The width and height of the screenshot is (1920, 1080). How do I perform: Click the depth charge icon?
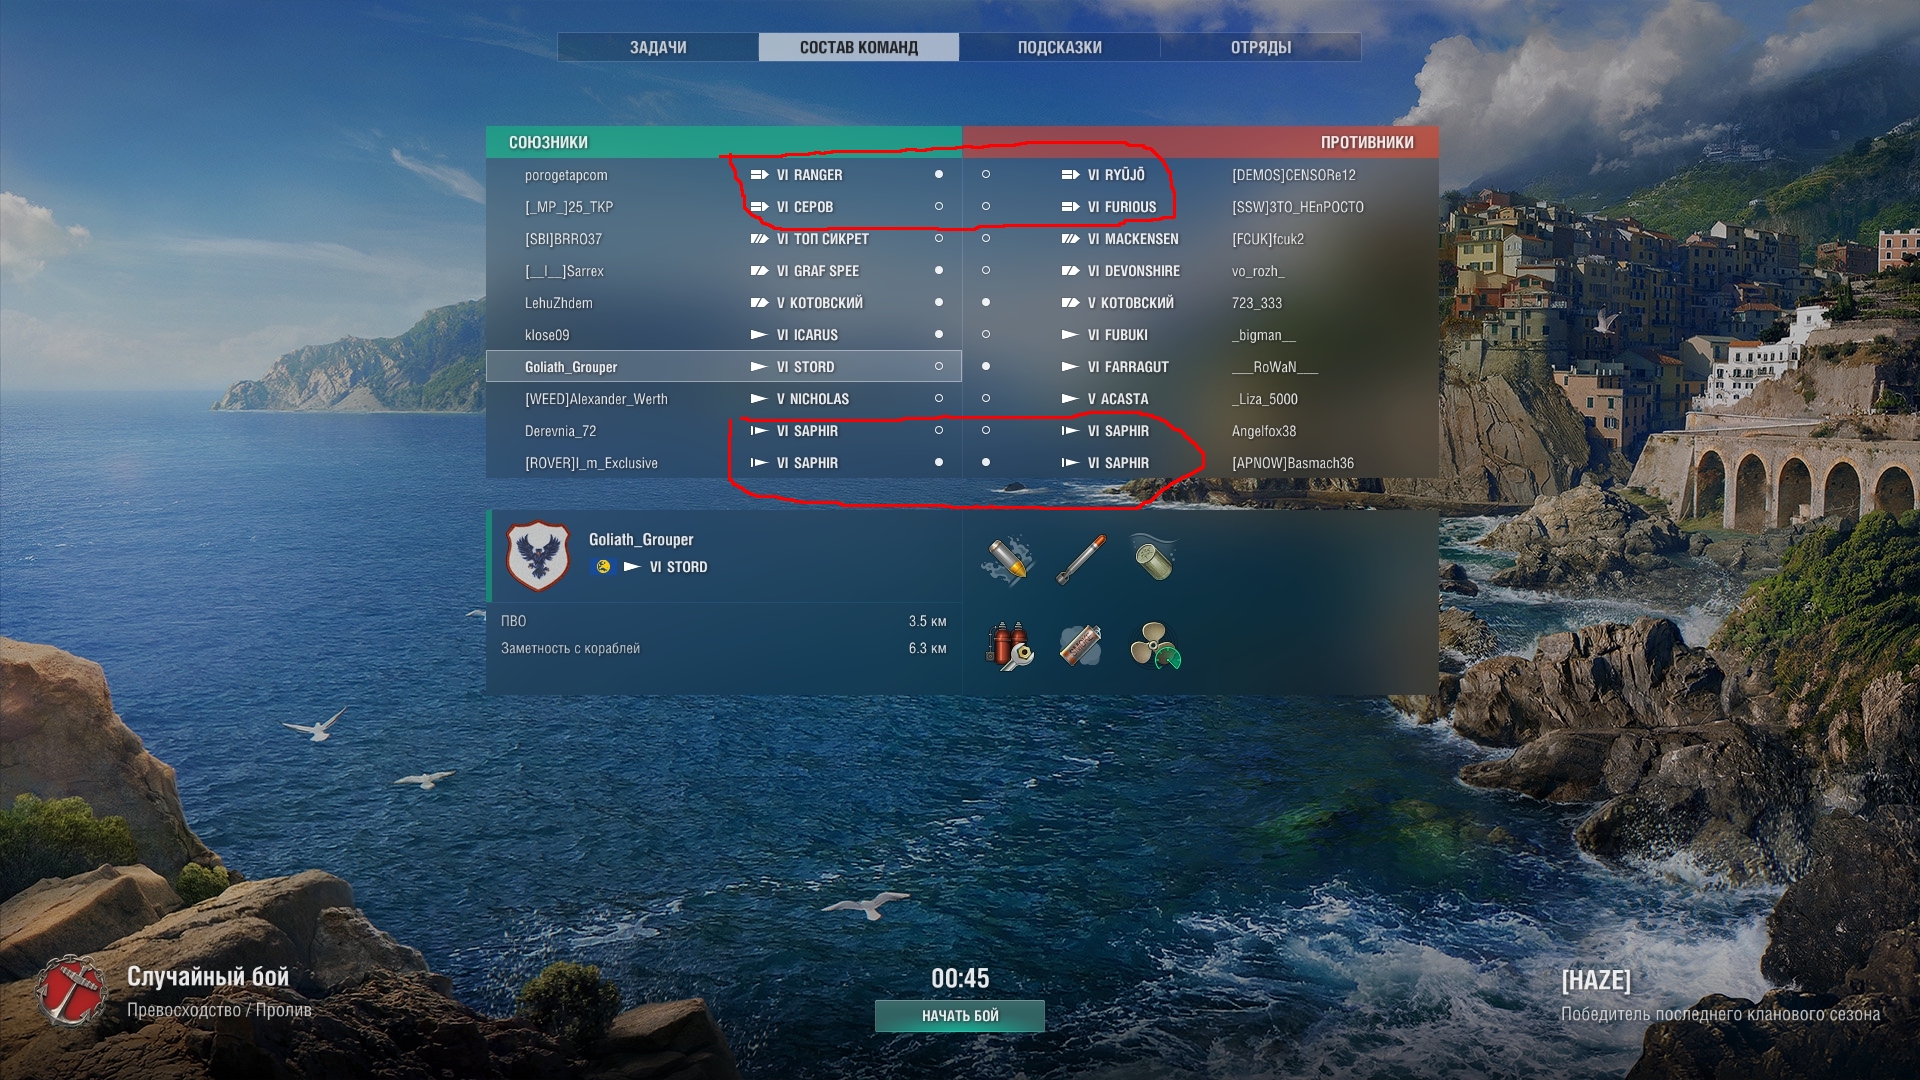[1154, 558]
